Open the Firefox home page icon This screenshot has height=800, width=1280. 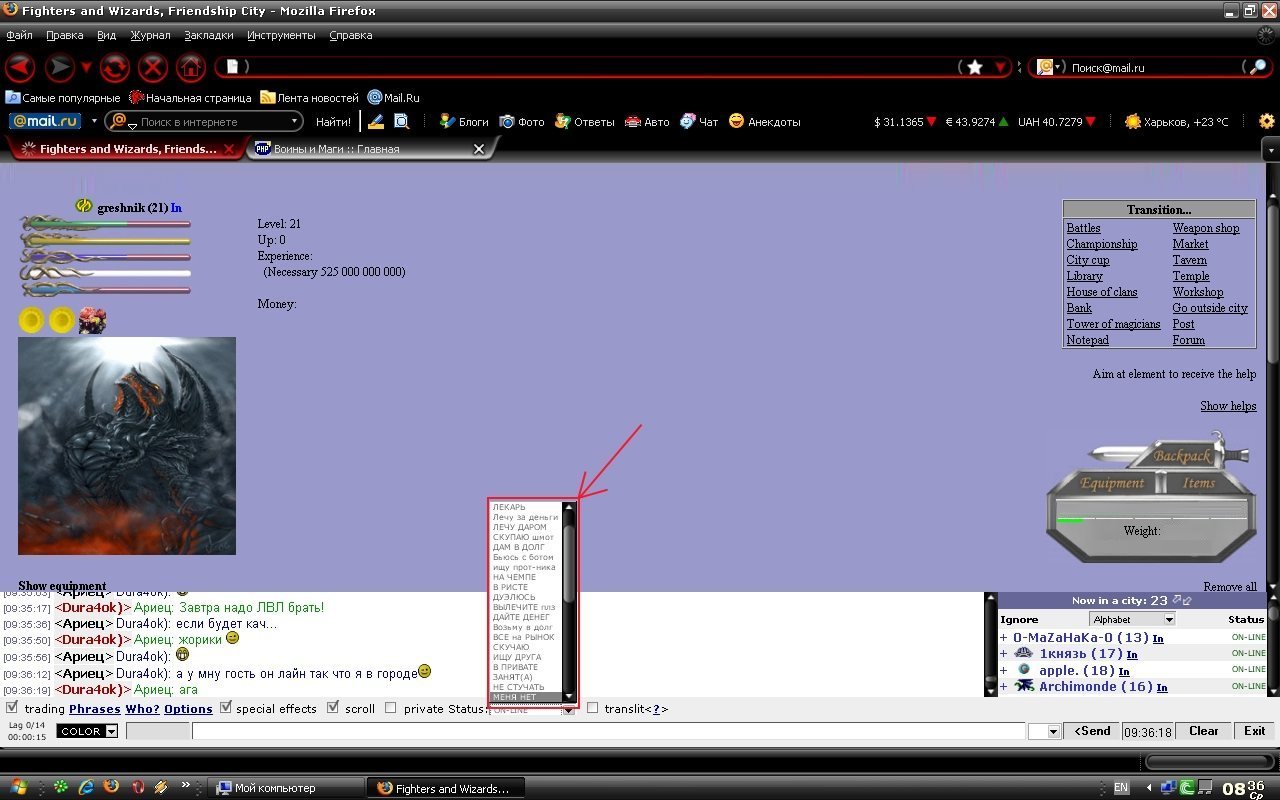[x=191, y=67]
